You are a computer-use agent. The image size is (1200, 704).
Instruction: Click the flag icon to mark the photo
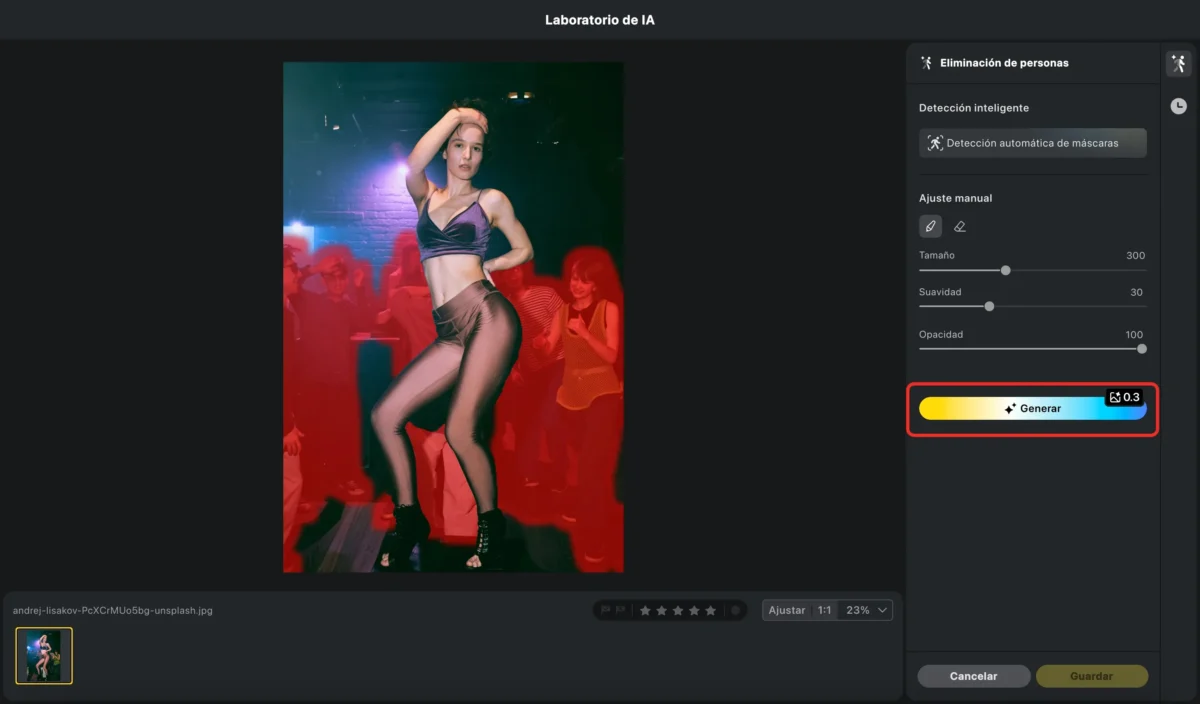point(605,610)
